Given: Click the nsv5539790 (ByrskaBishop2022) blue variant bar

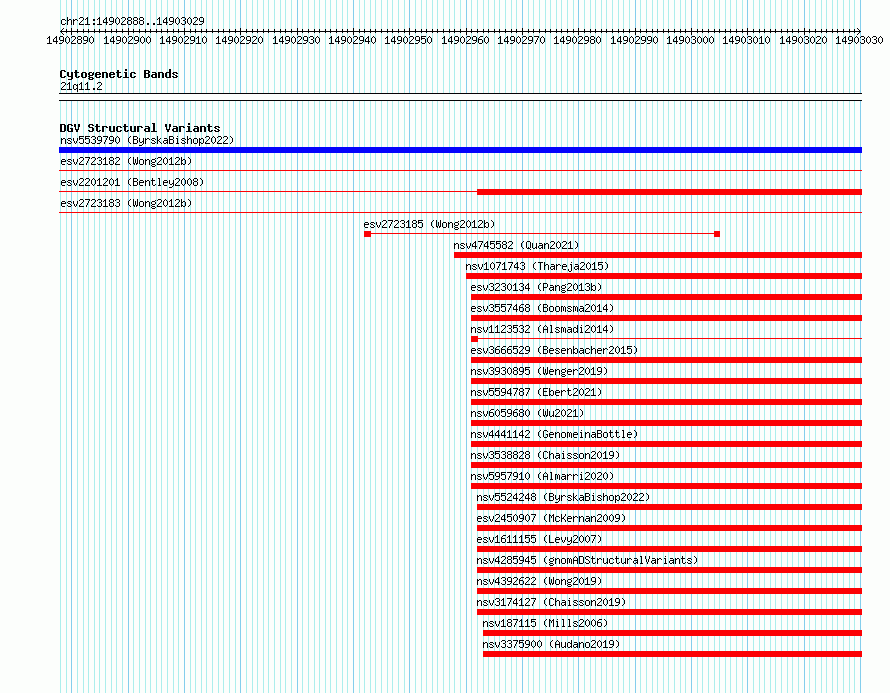Looking at the screenshot, I should pyautogui.click(x=460, y=150).
